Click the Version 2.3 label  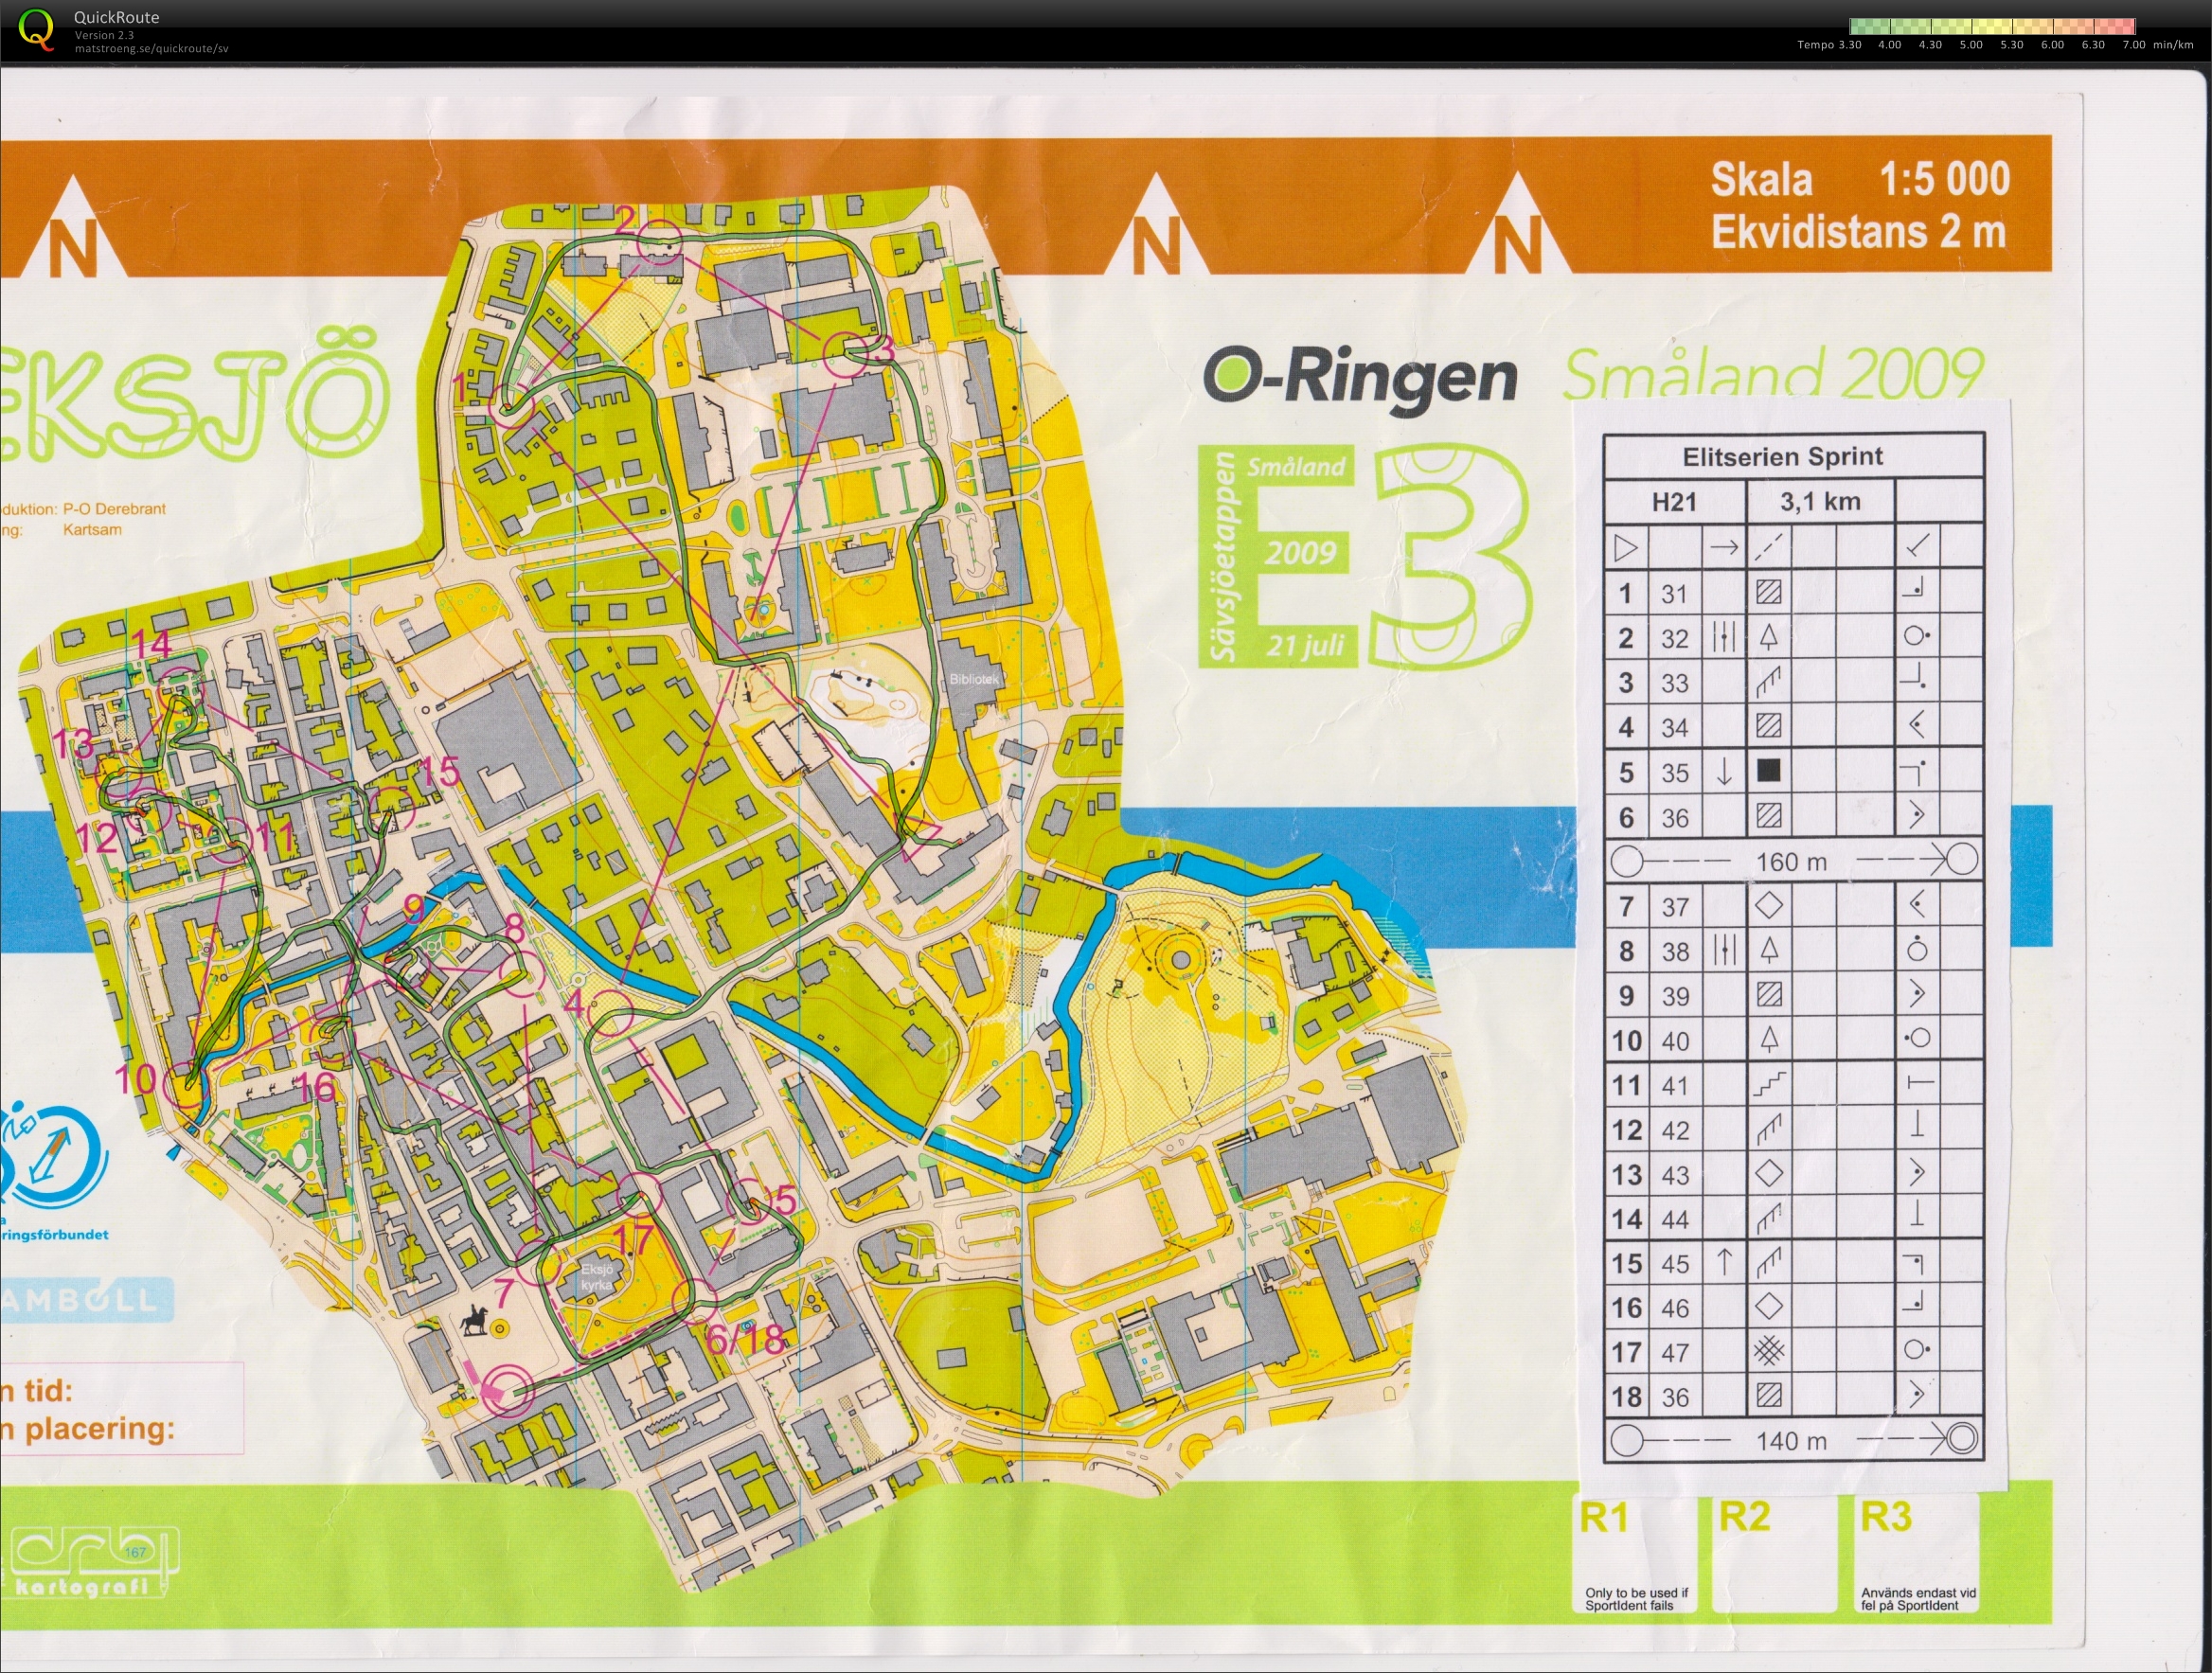104,35
